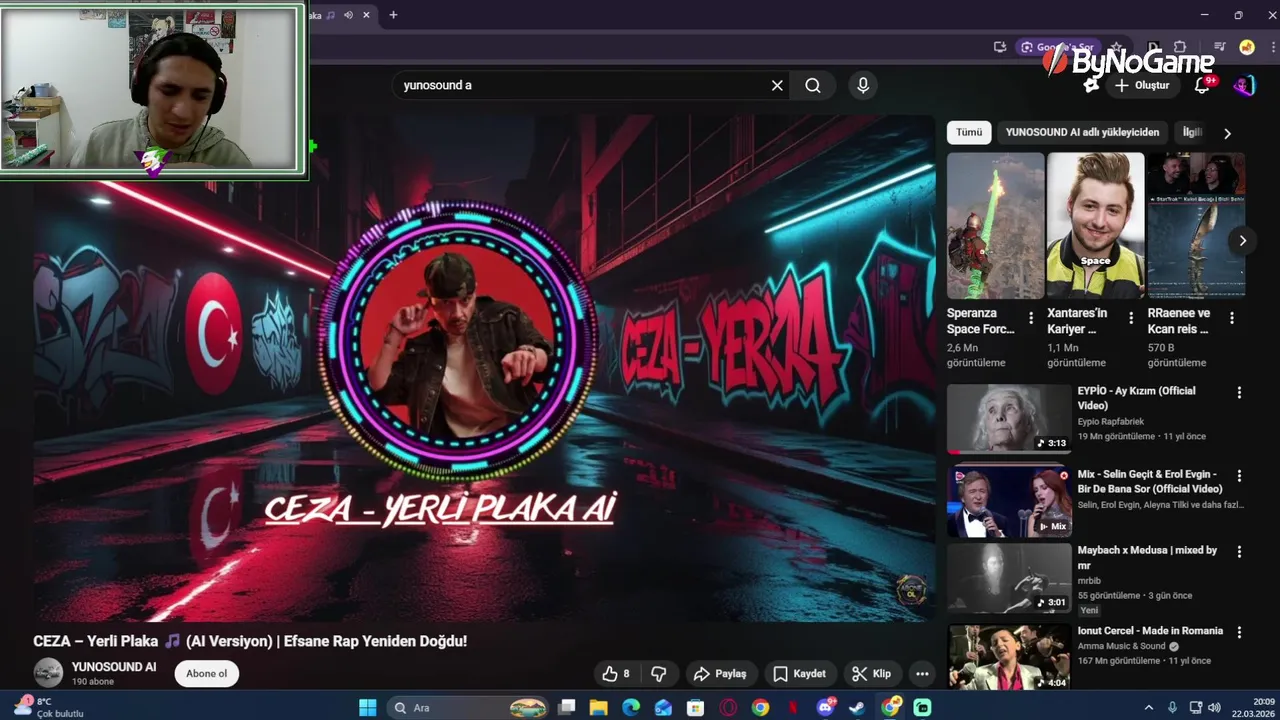
Task: Click Amma Music & Sound channel name
Action: pyautogui.click(x=1122, y=647)
